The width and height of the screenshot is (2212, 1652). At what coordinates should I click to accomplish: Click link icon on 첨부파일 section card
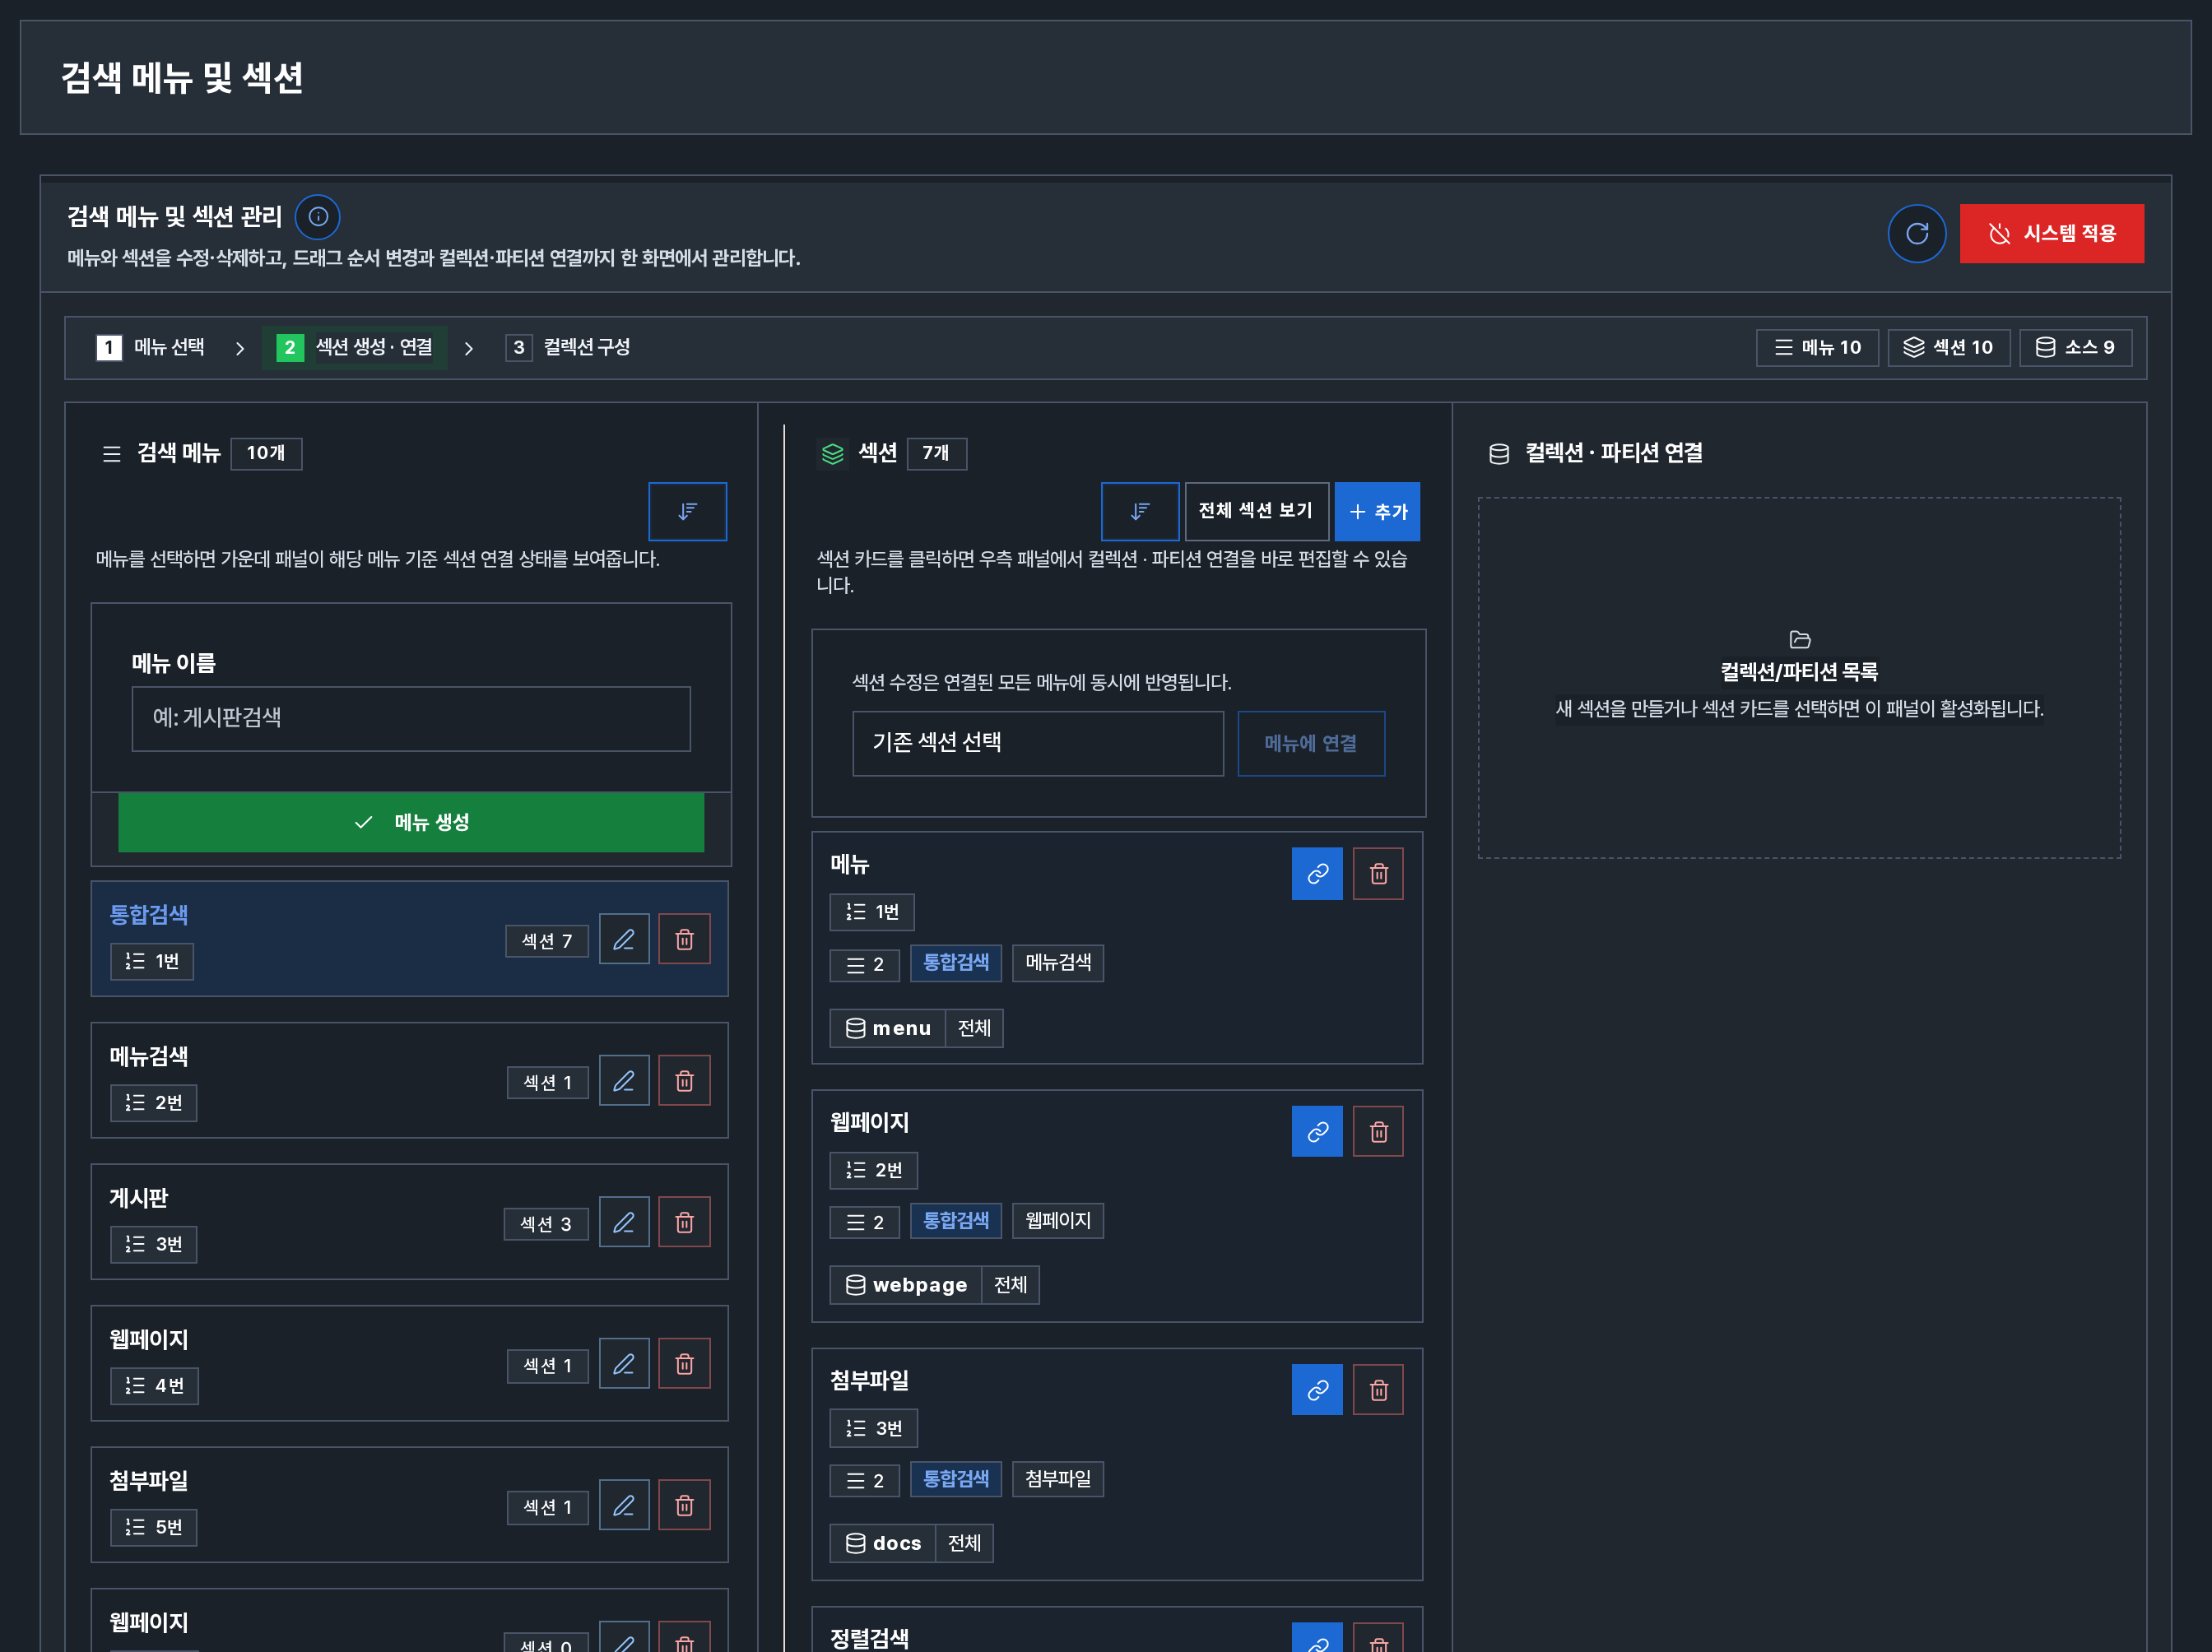(x=1317, y=1390)
